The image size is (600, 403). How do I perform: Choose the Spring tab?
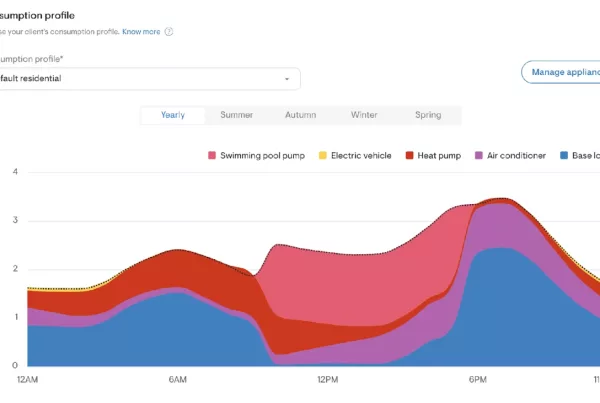point(428,115)
